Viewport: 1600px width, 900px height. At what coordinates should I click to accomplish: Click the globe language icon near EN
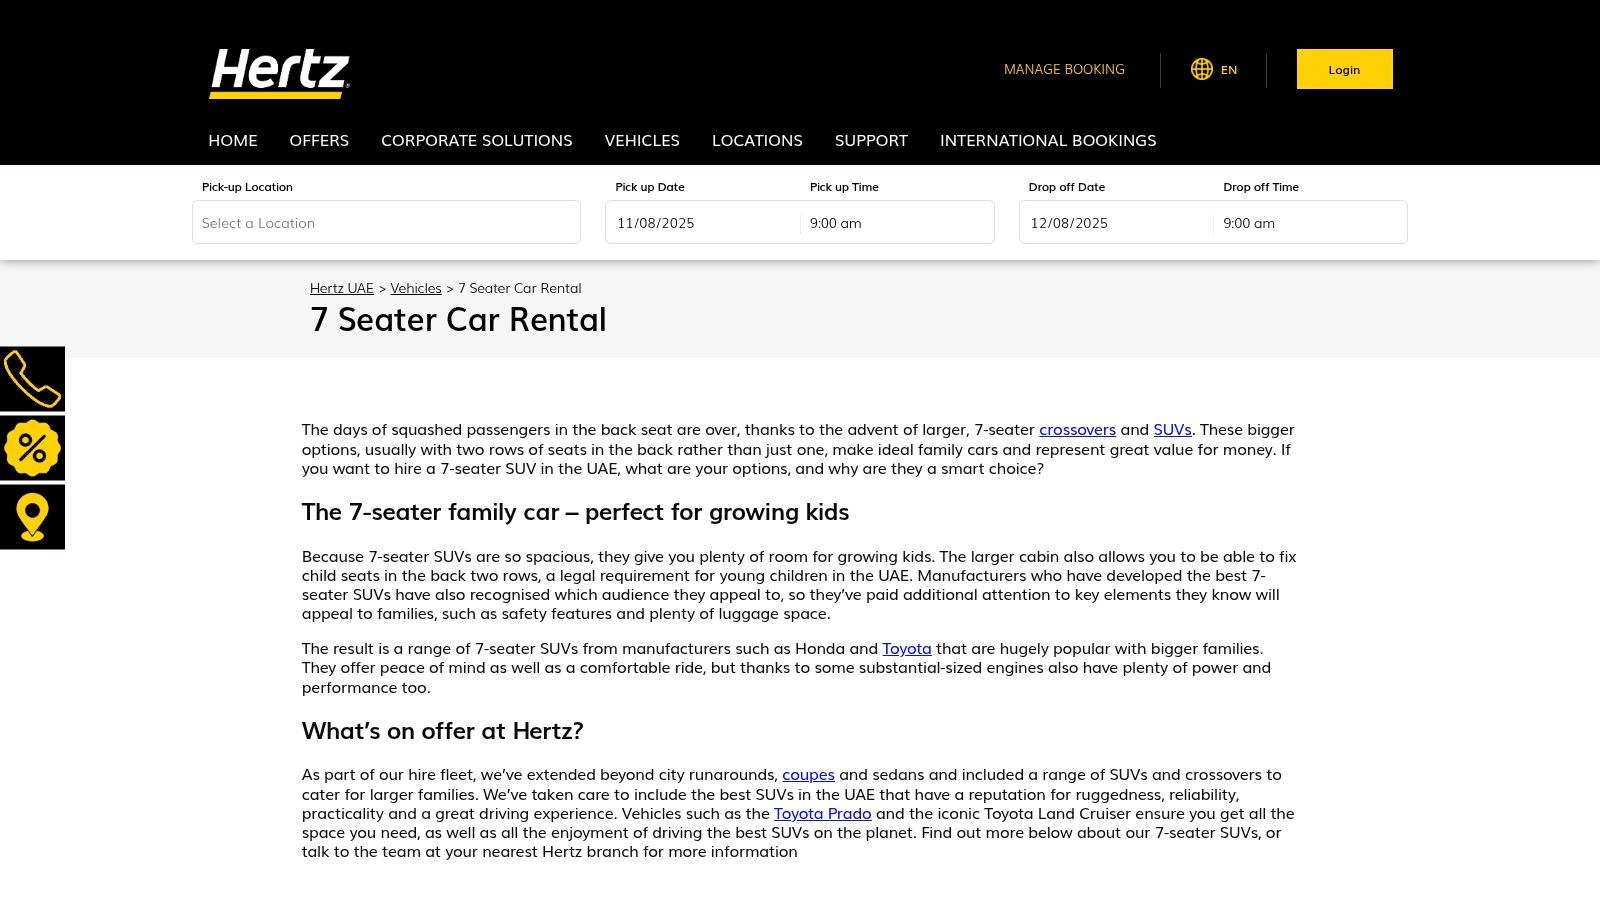tap(1202, 69)
